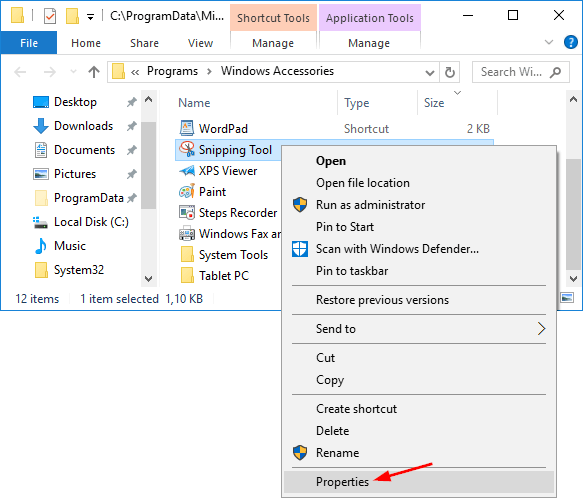Image resolution: width=583 pixels, height=498 pixels.
Task: Open Manage tab under Application Tools
Action: [369, 43]
